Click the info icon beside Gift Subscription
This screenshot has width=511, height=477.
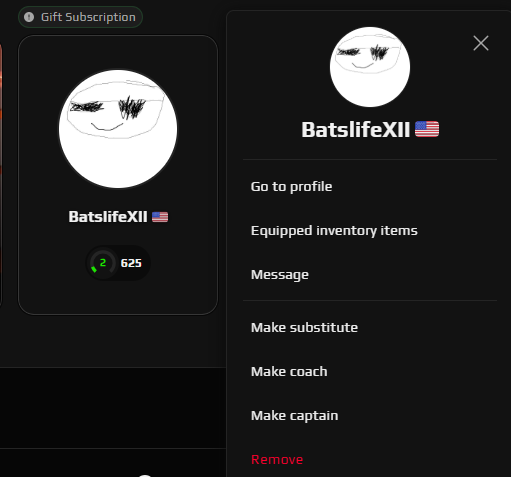tap(29, 17)
